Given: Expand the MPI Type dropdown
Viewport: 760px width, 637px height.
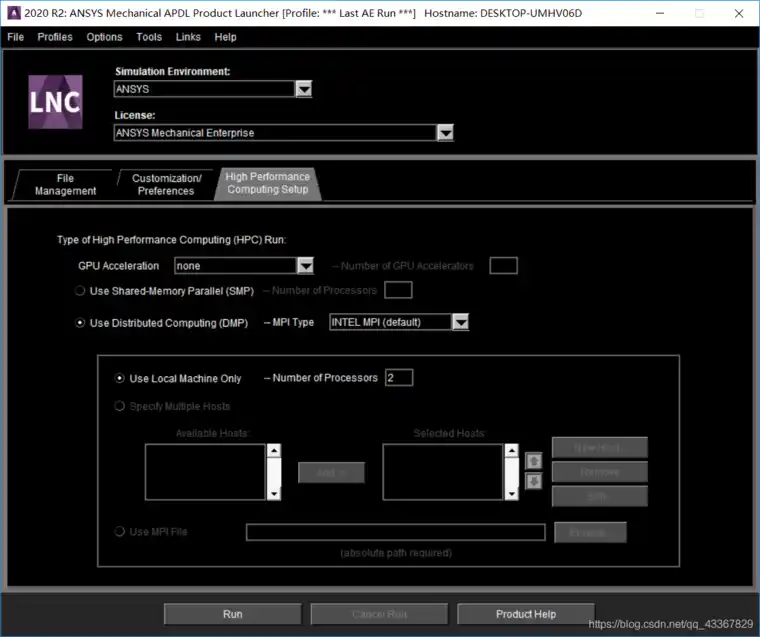Looking at the screenshot, I should (x=460, y=322).
